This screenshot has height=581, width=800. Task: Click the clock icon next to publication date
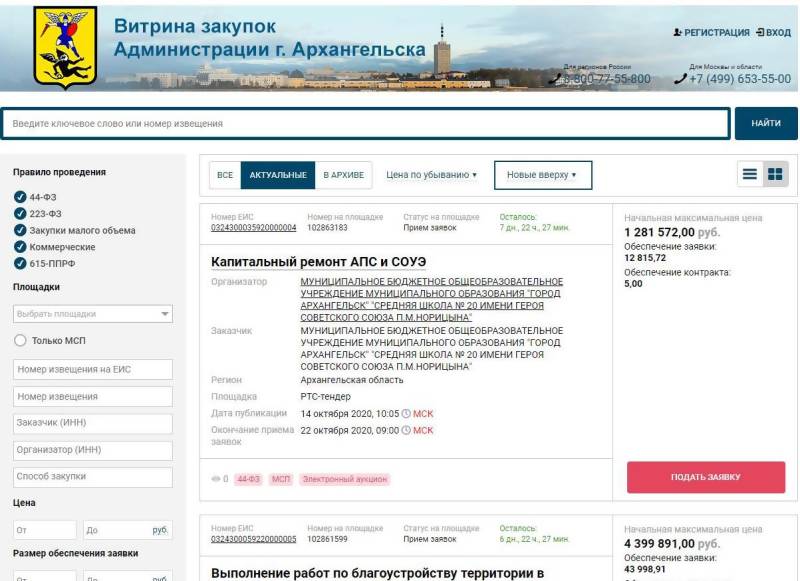[x=406, y=414]
